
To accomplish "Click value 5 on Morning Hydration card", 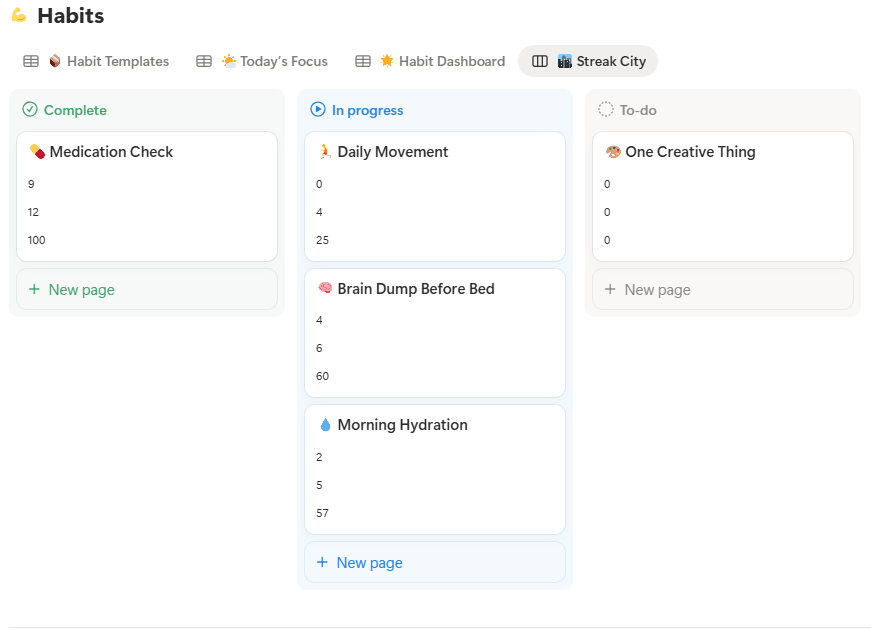I will click(x=319, y=485).
